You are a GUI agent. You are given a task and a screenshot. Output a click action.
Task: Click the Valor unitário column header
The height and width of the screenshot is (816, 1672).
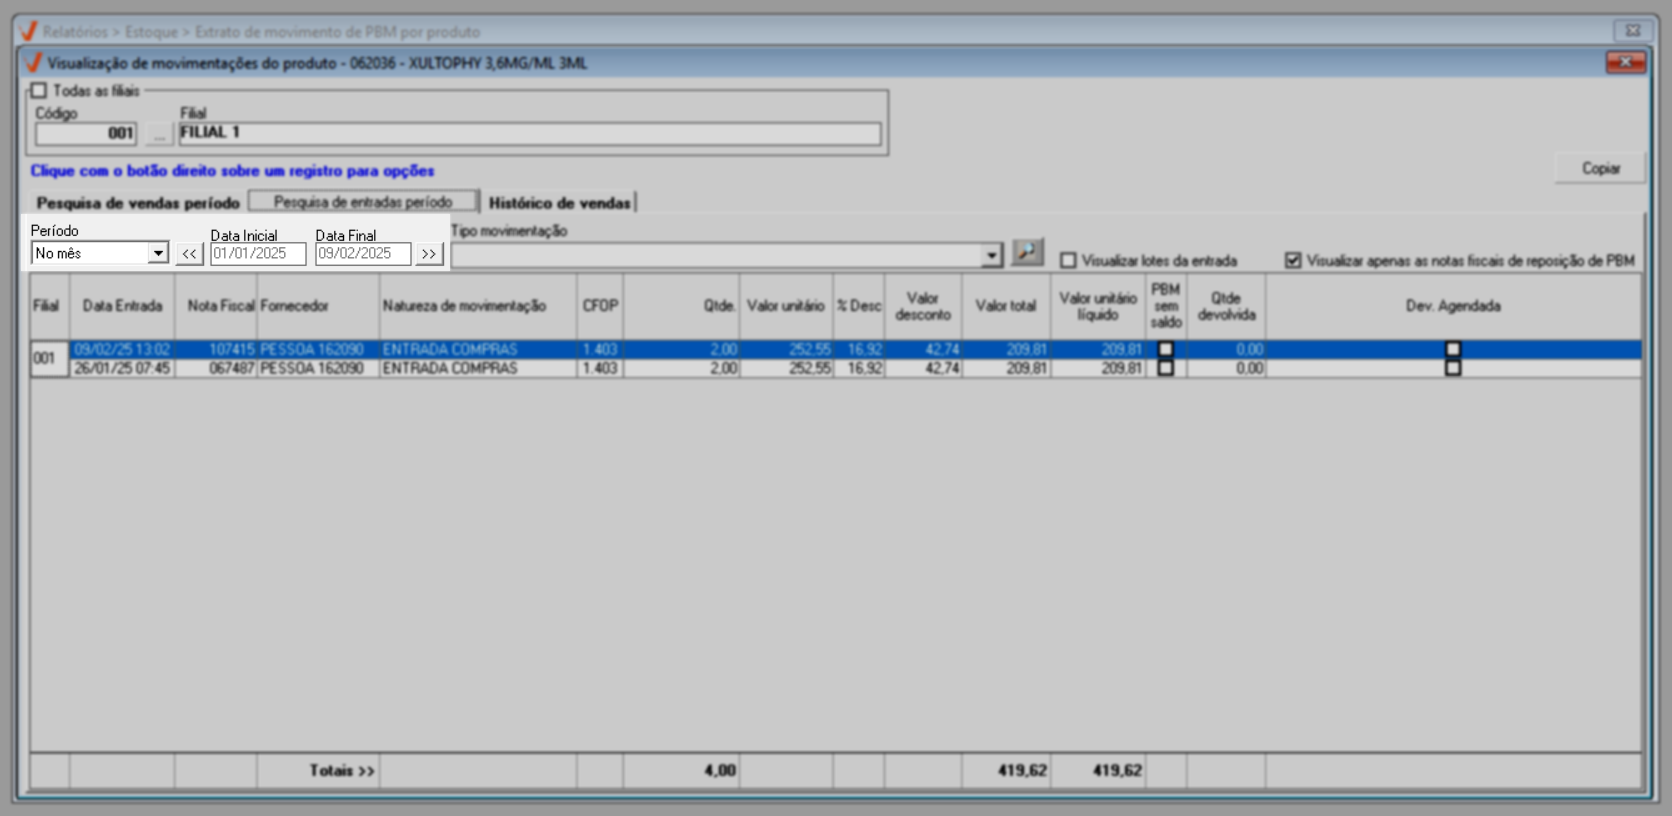pos(786,306)
